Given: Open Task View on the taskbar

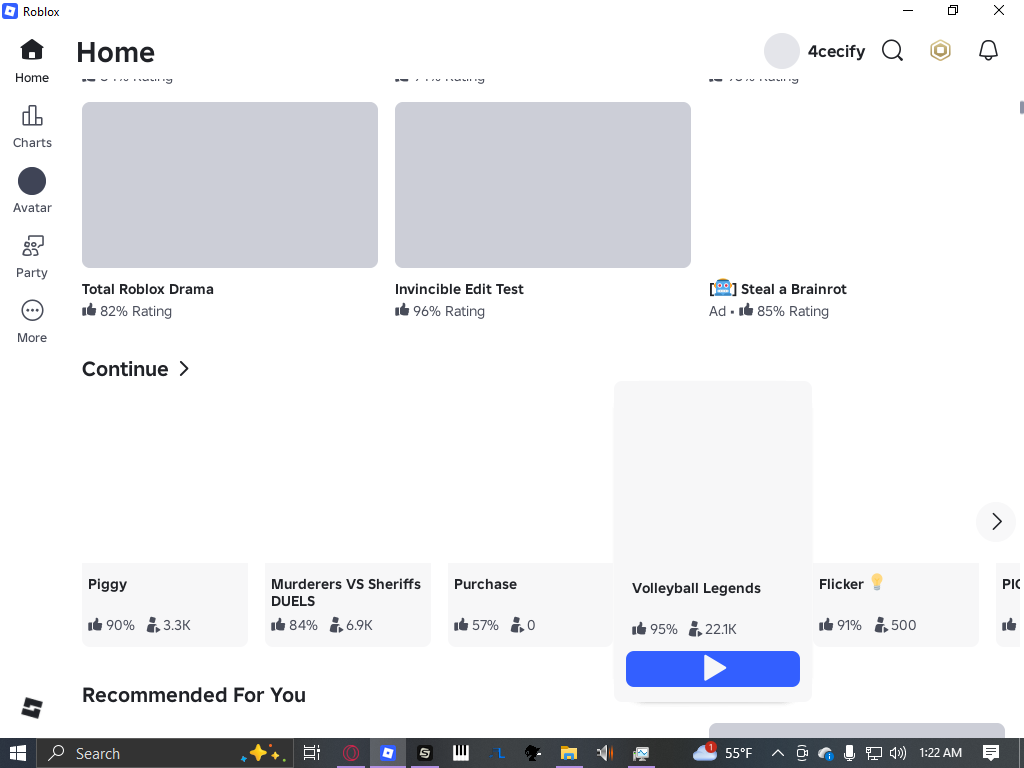Looking at the screenshot, I should (x=312, y=753).
